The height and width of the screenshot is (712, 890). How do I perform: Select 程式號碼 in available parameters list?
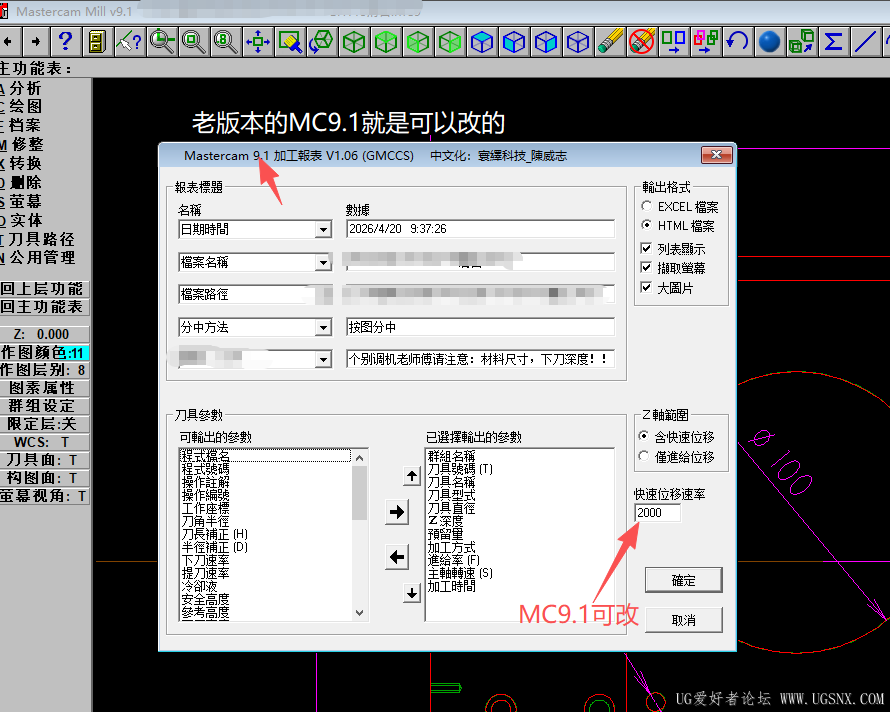click(x=205, y=469)
